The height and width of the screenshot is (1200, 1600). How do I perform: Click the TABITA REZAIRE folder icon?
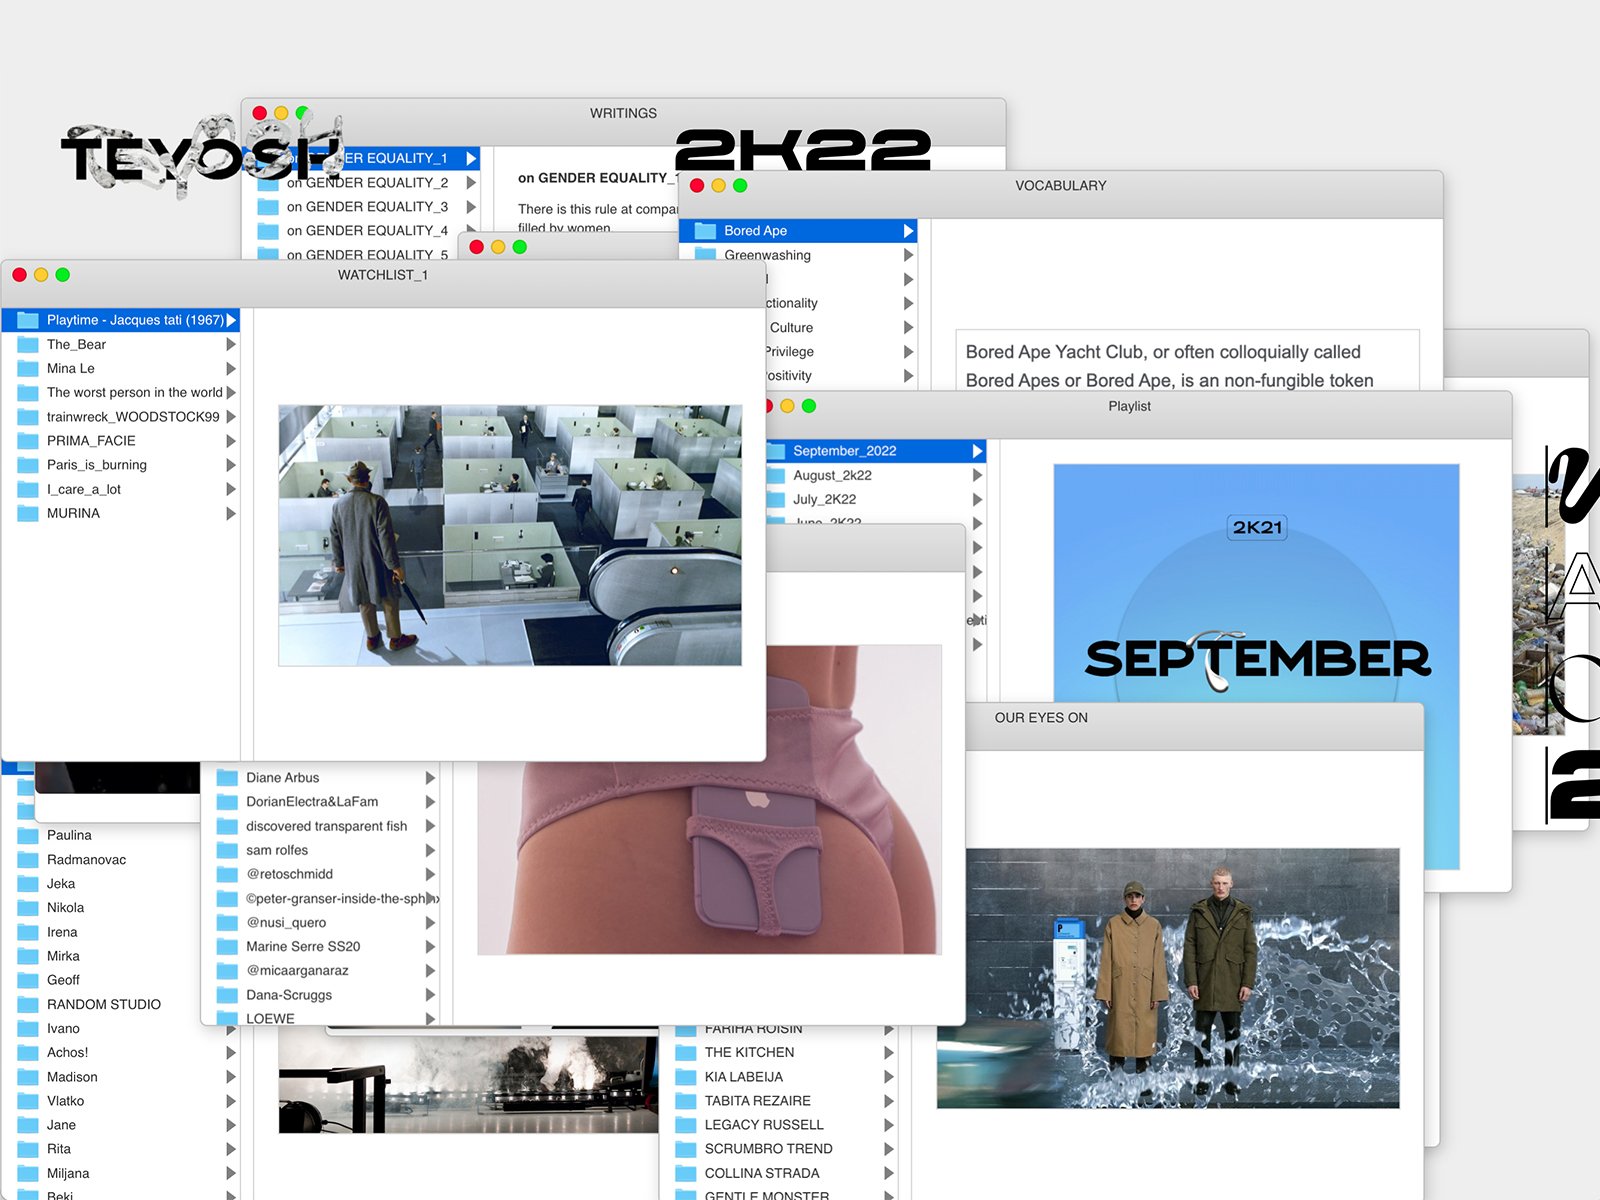[686, 1101]
